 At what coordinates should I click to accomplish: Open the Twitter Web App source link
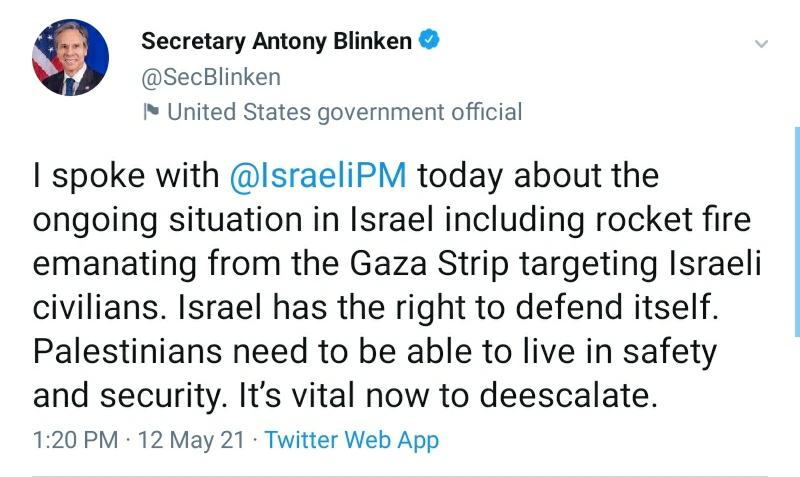(352, 439)
